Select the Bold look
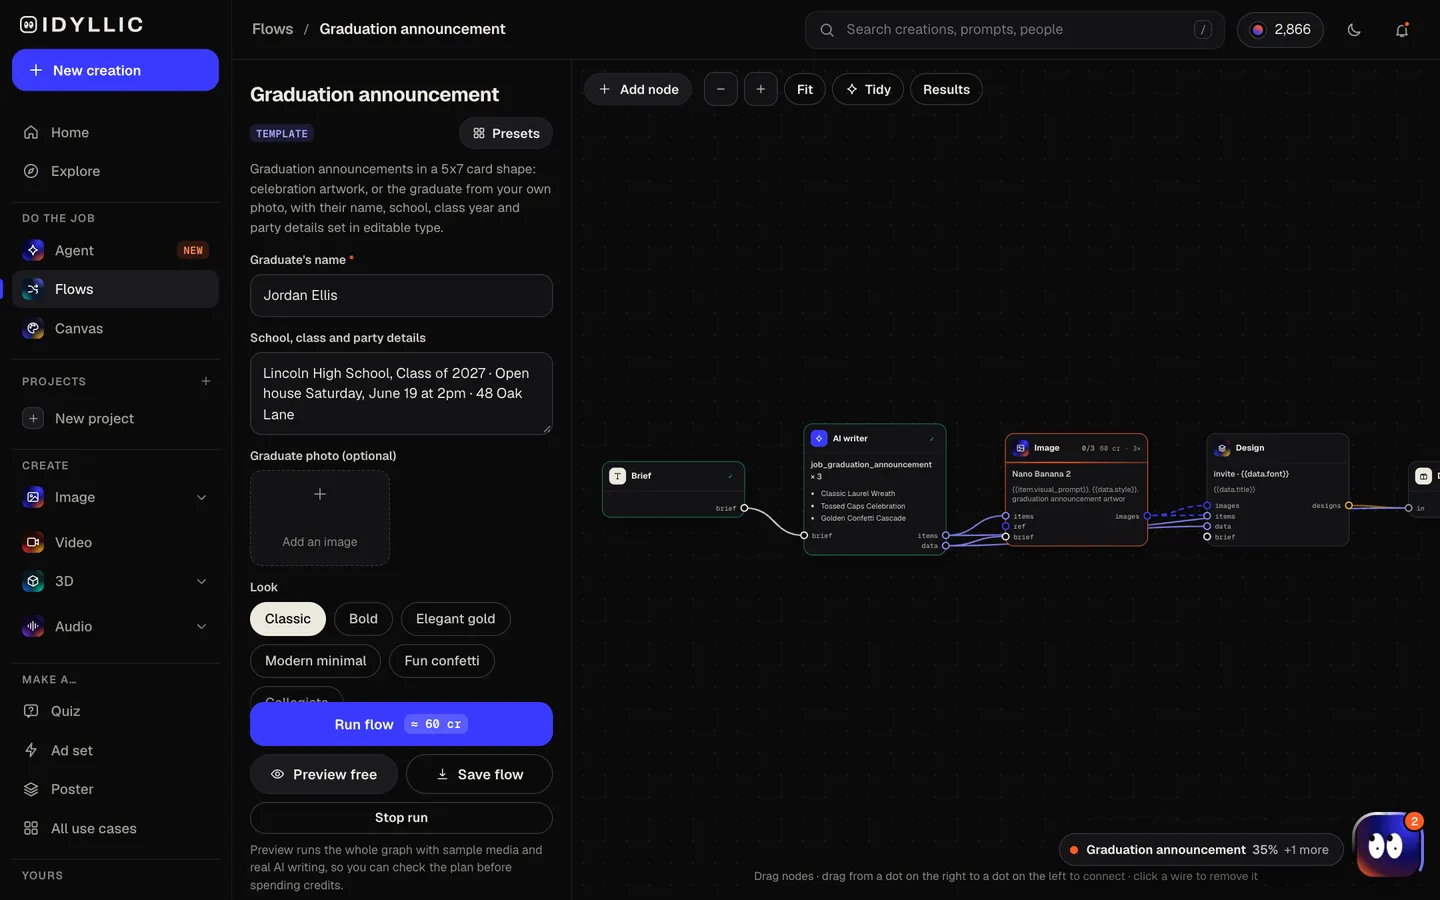This screenshot has width=1440, height=900. [363, 619]
